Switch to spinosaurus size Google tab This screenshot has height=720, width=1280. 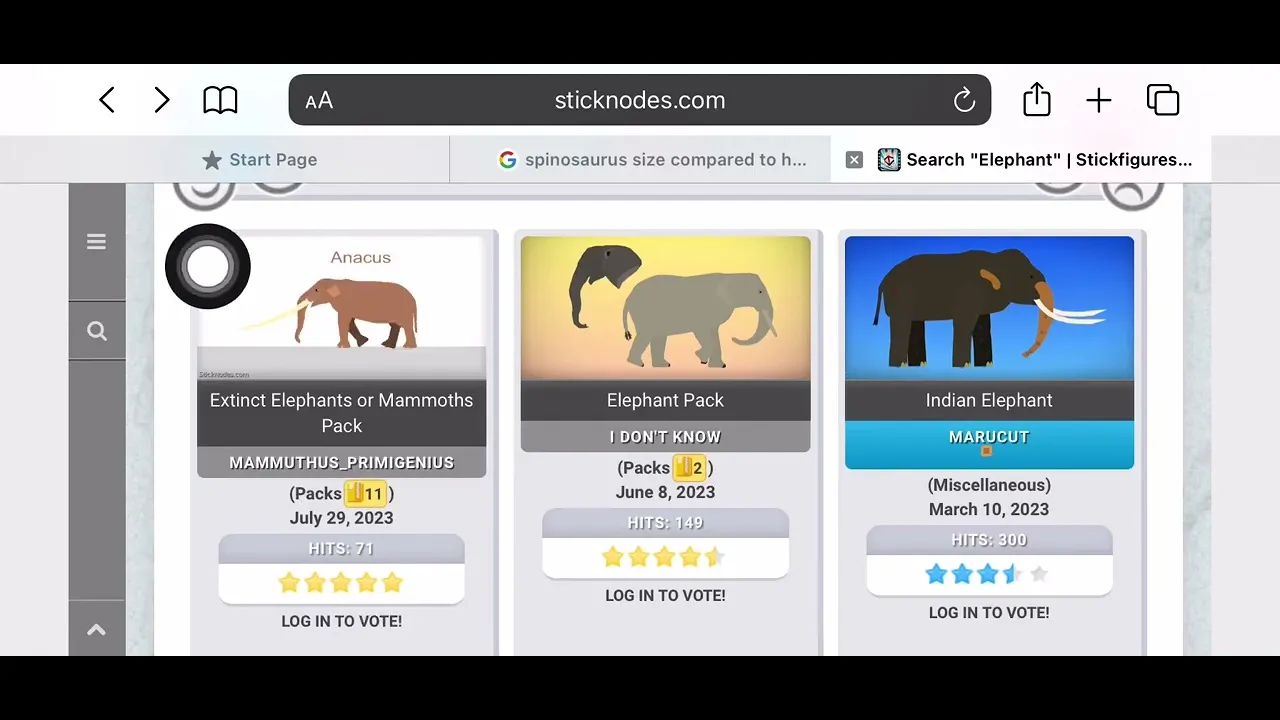652,160
